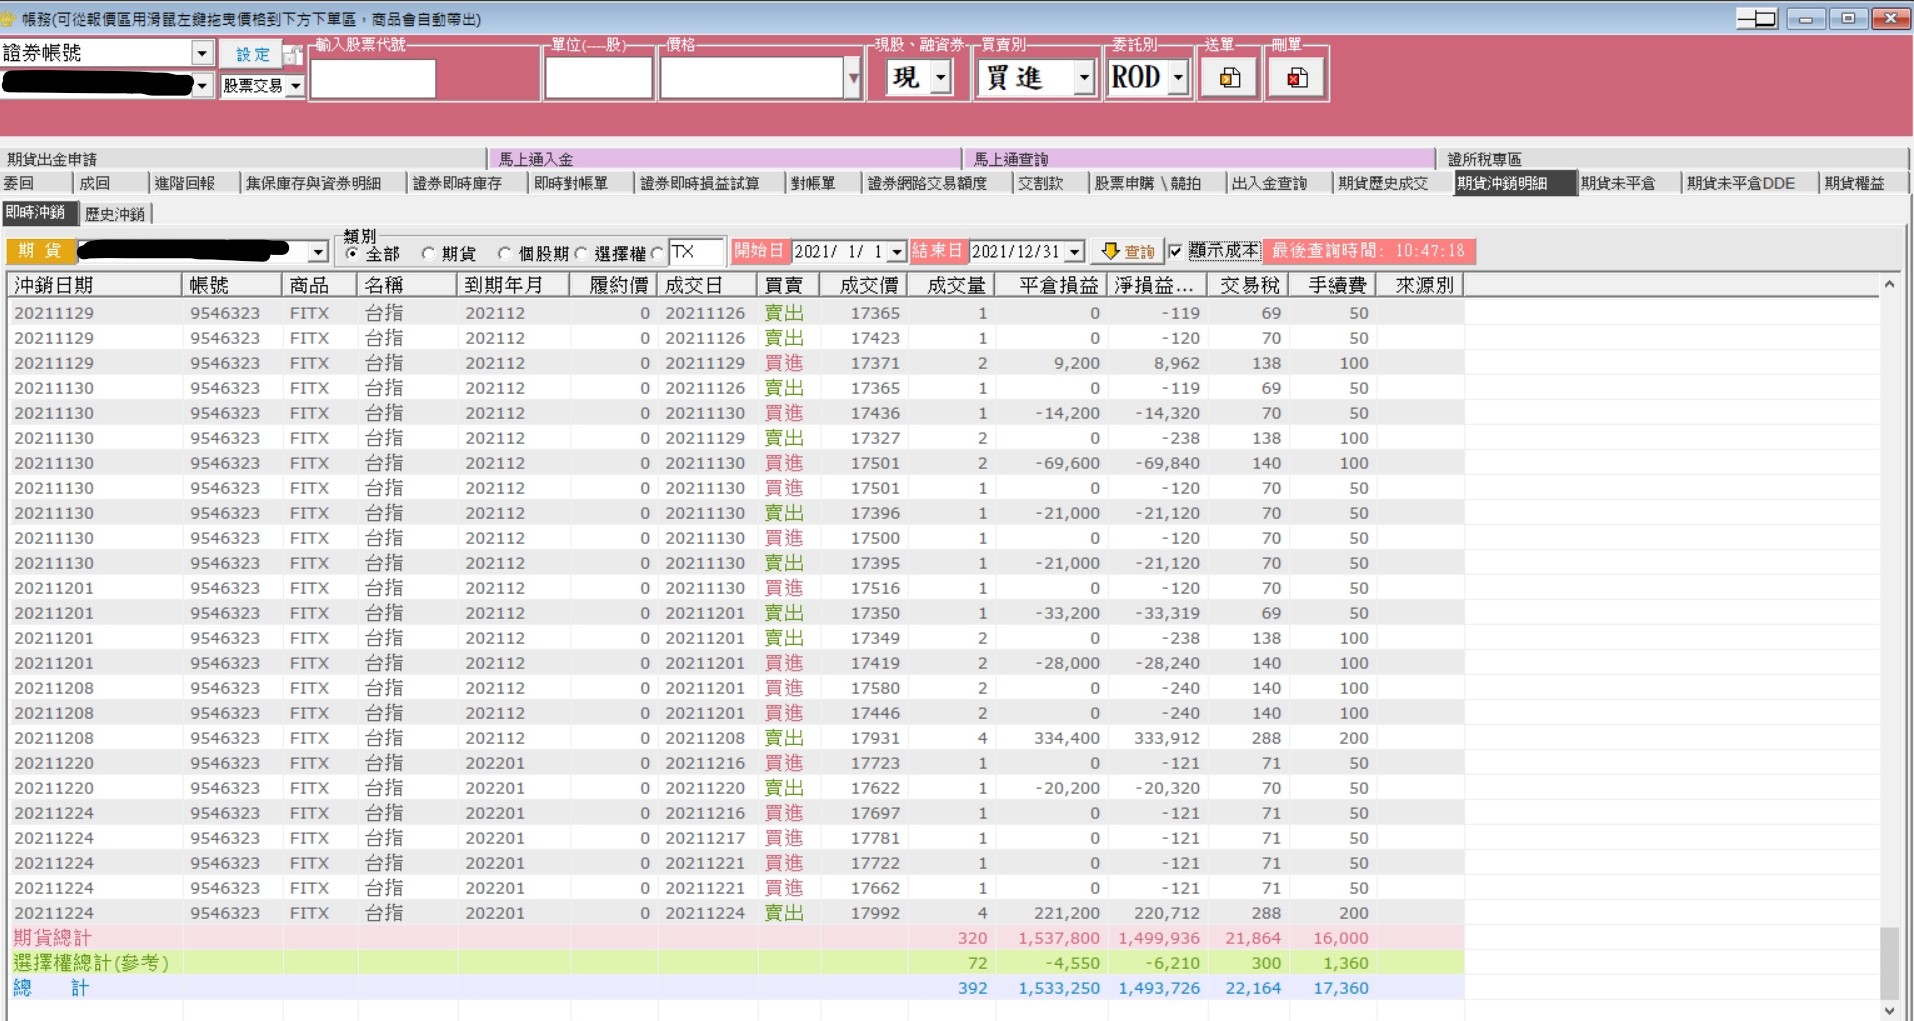The width and height of the screenshot is (1914, 1021).
Task: Click the icon next to 設定 button
Action: [292, 55]
